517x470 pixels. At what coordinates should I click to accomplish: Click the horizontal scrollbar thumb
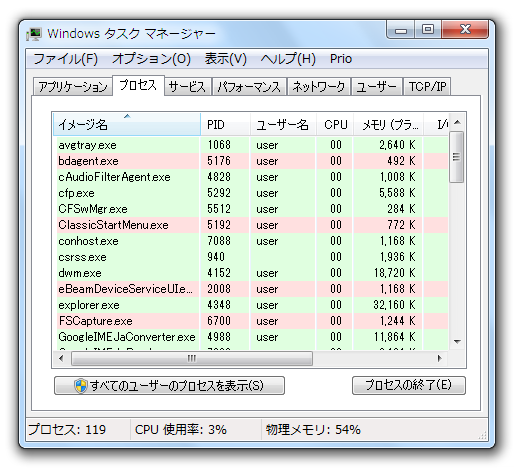pos(192,359)
